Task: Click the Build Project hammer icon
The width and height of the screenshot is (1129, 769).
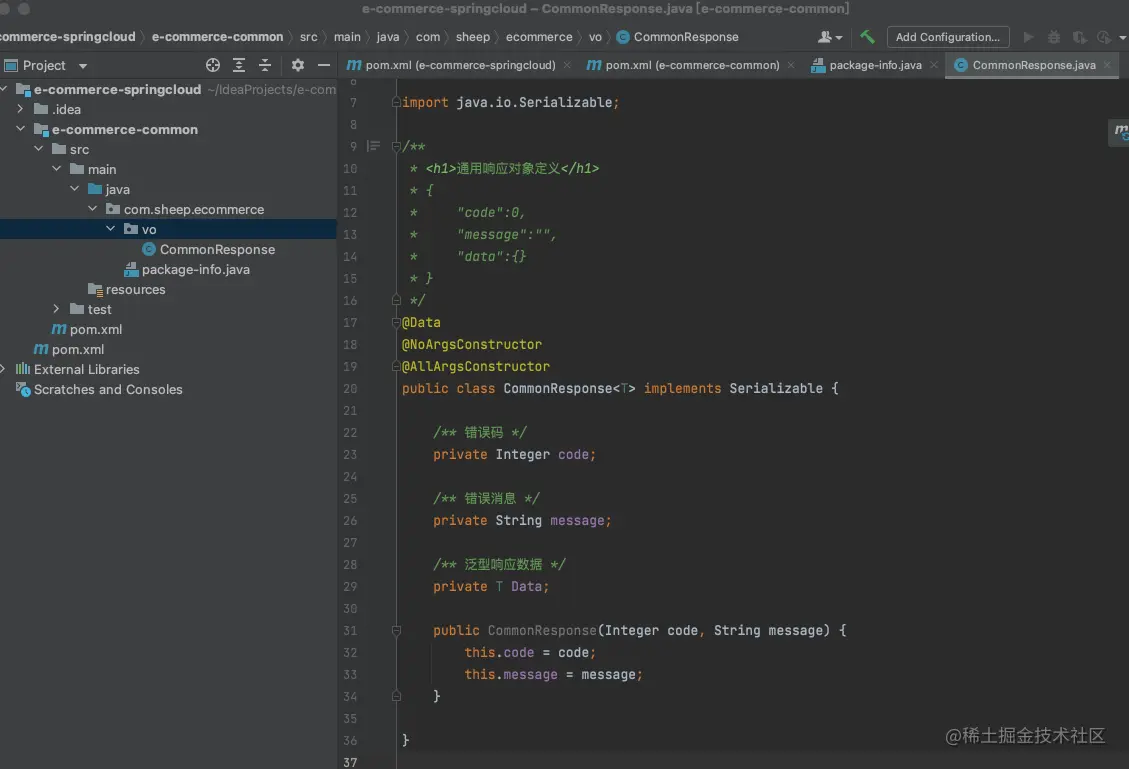Action: (867, 37)
